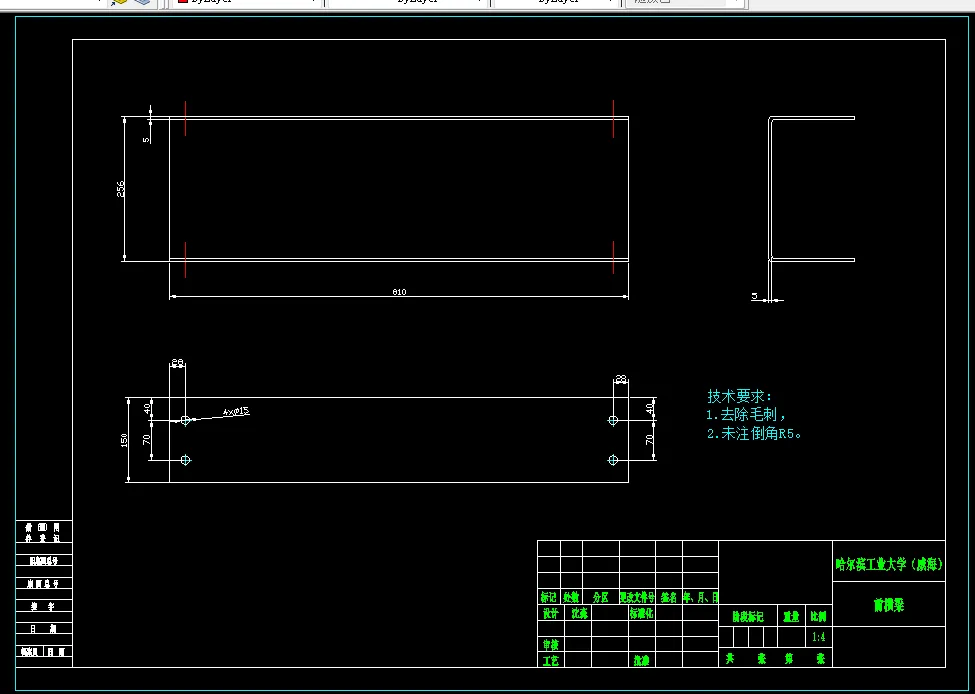
Task: Select the 4xØ15 hole callout text
Action: click(x=236, y=411)
